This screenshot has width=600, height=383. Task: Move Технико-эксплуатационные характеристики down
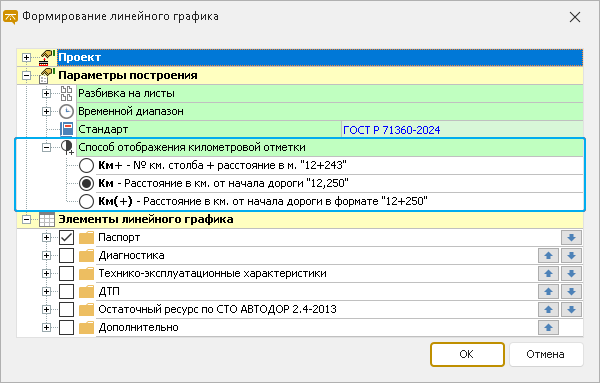[x=571, y=274]
